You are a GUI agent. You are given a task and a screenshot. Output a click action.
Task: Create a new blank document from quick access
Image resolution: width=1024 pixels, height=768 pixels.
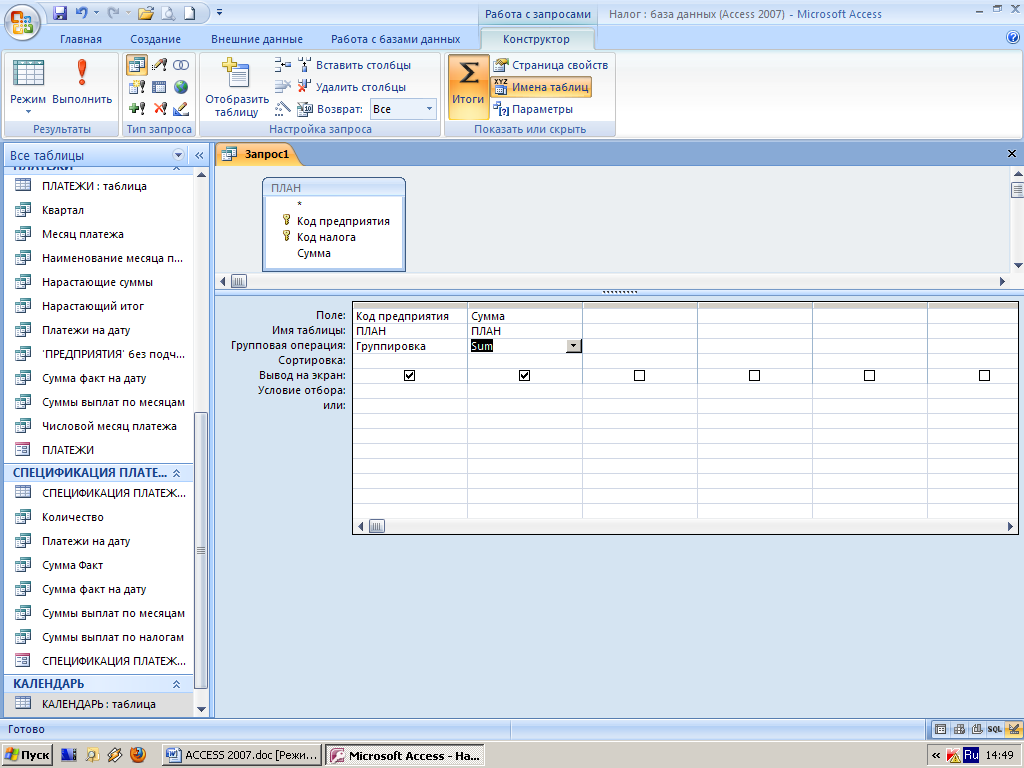189,12
